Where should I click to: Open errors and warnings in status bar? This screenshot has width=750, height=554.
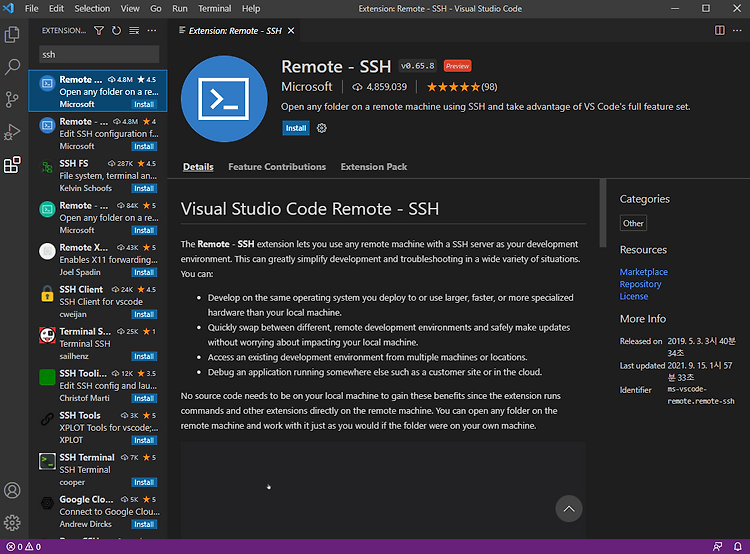tap(23, 546)
